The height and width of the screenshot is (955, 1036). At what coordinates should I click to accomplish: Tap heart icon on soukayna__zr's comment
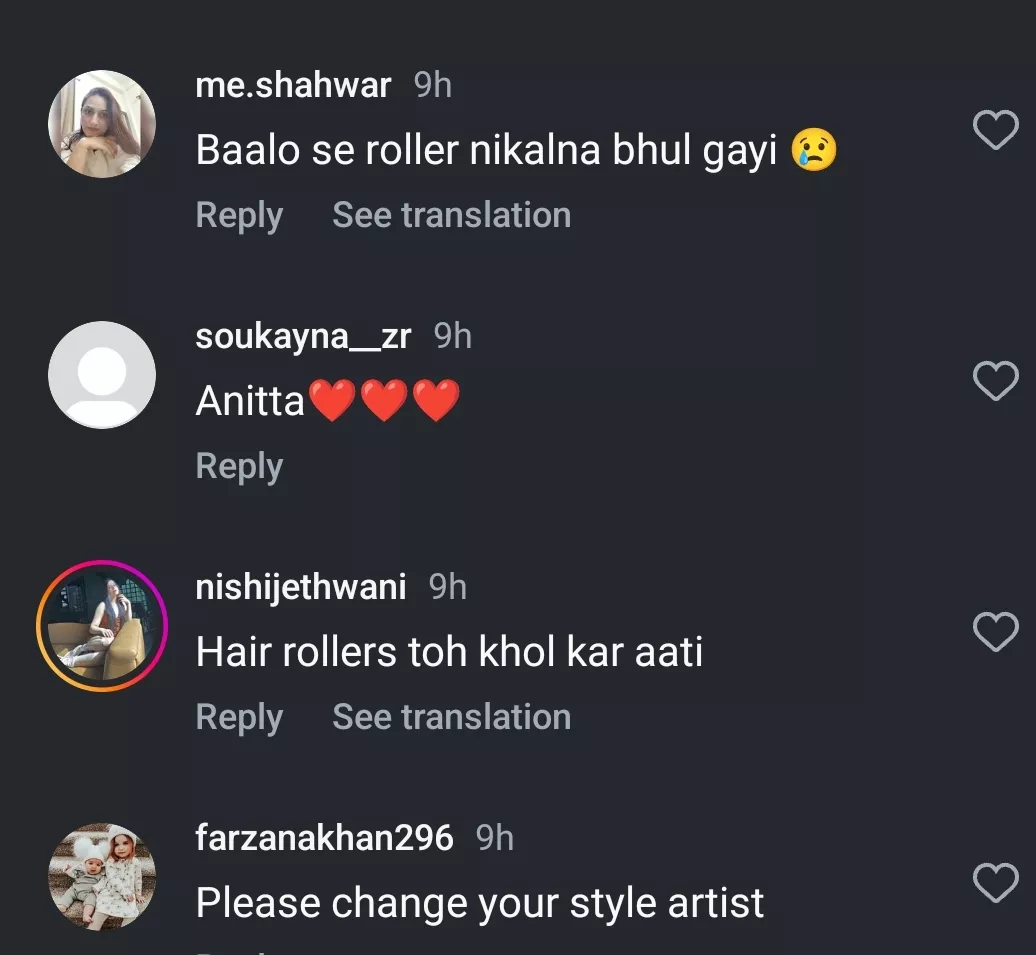coord(995,381)
